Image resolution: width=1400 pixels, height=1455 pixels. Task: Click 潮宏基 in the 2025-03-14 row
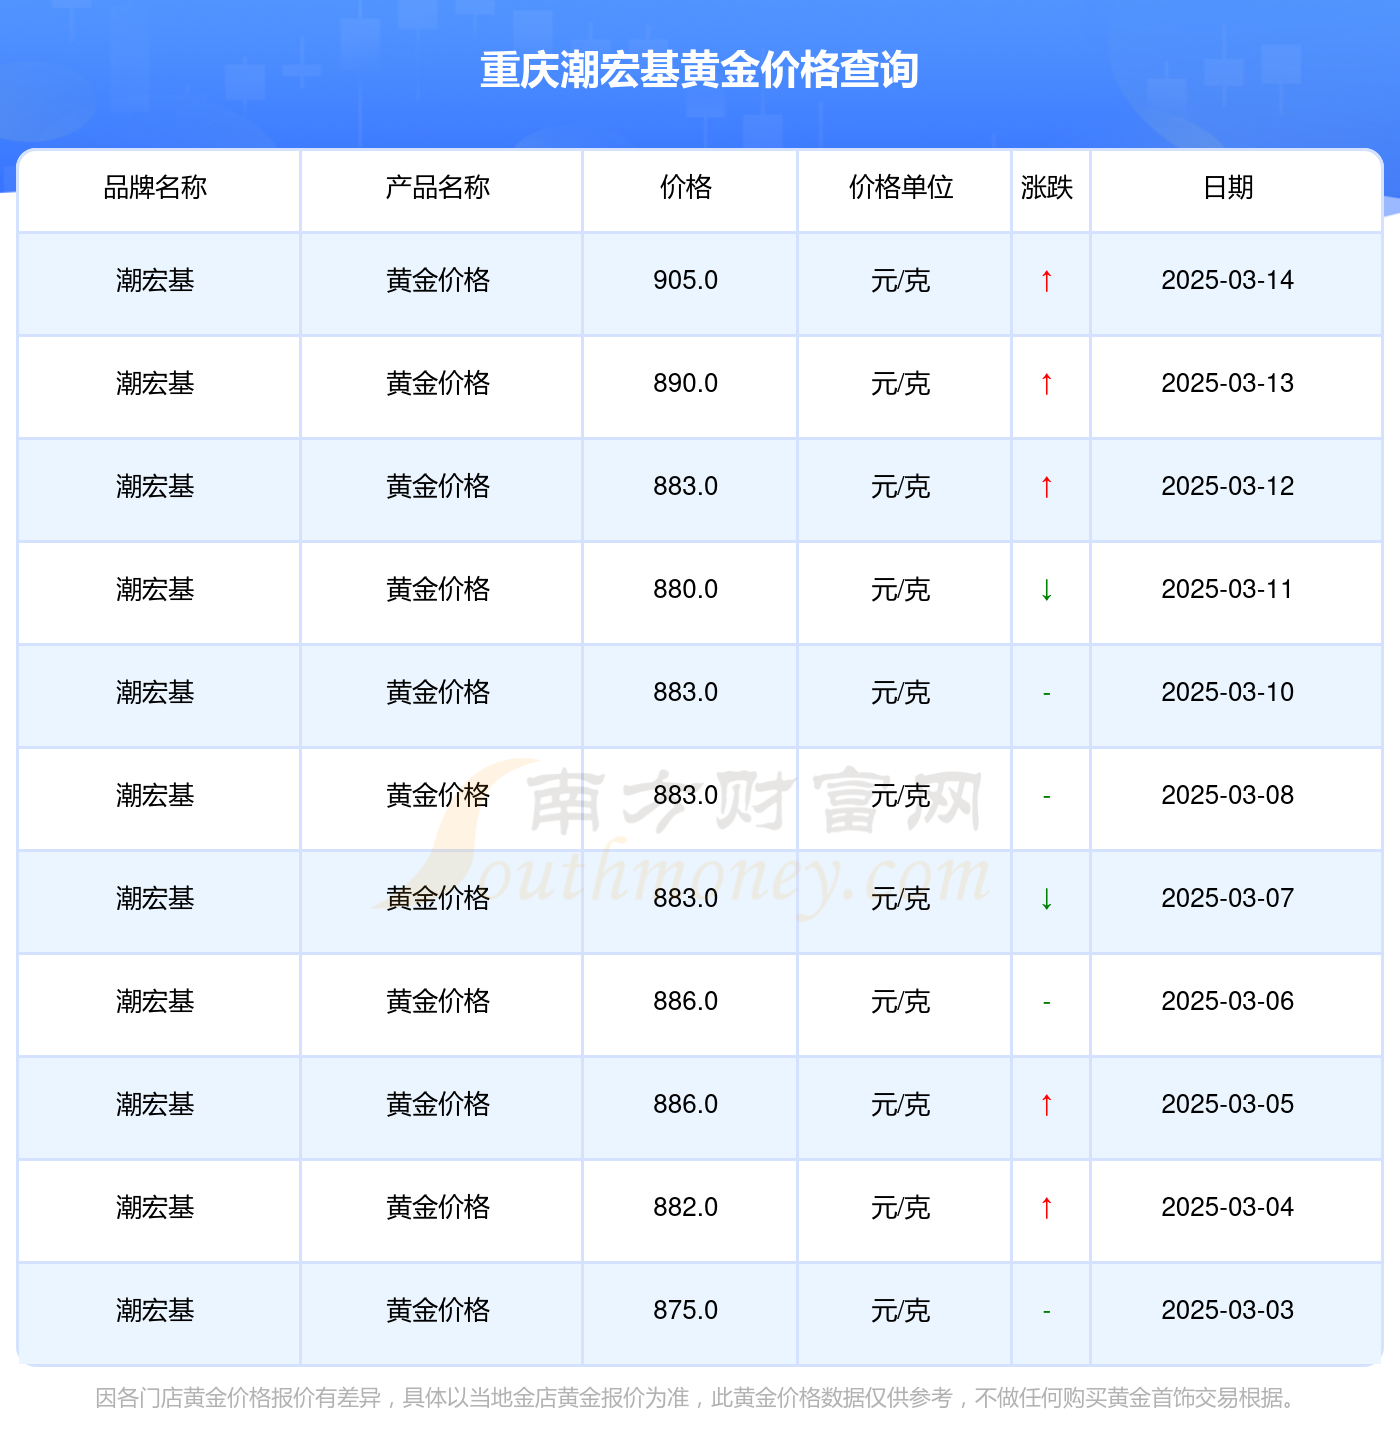click(155, 280)
